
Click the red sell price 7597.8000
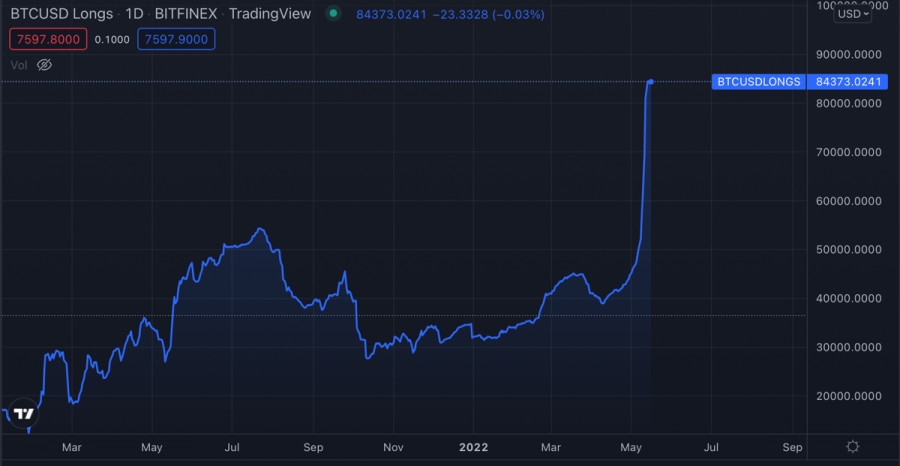click(48, 39)
